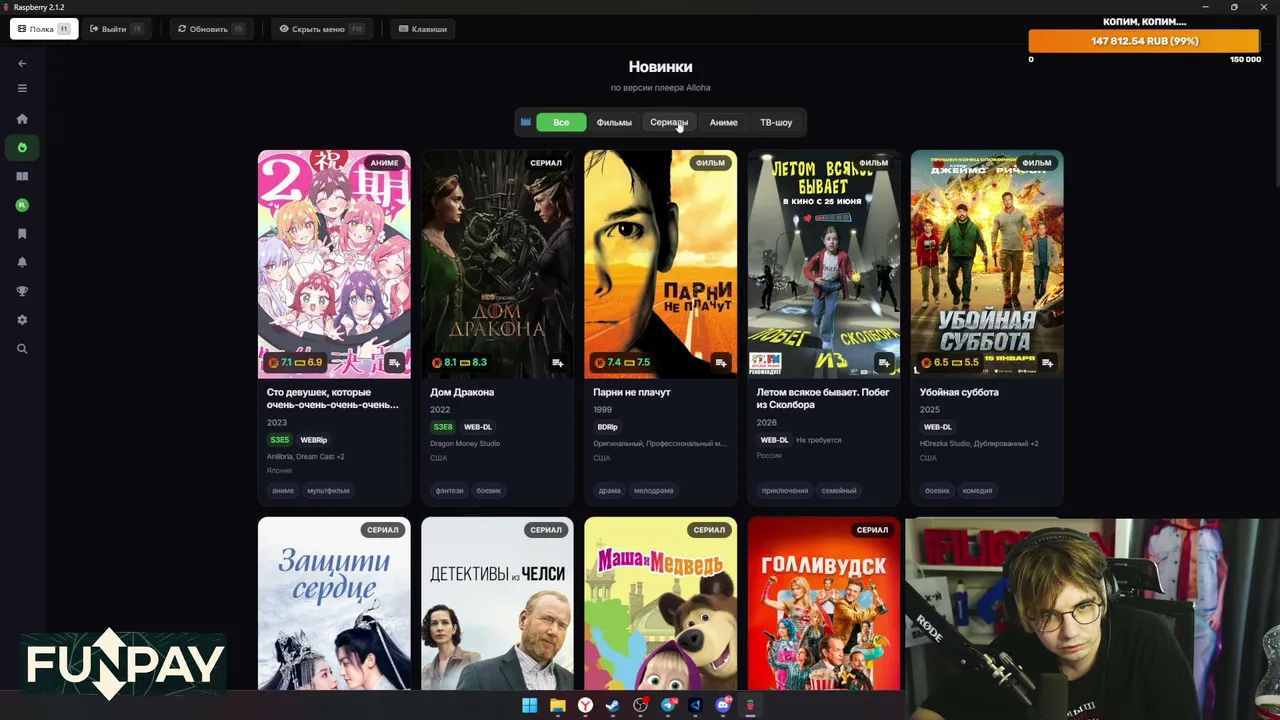This screenshot has height=720, width=1280.
Task: Switch to Сериалы filter tab
Action: point(669,122)
